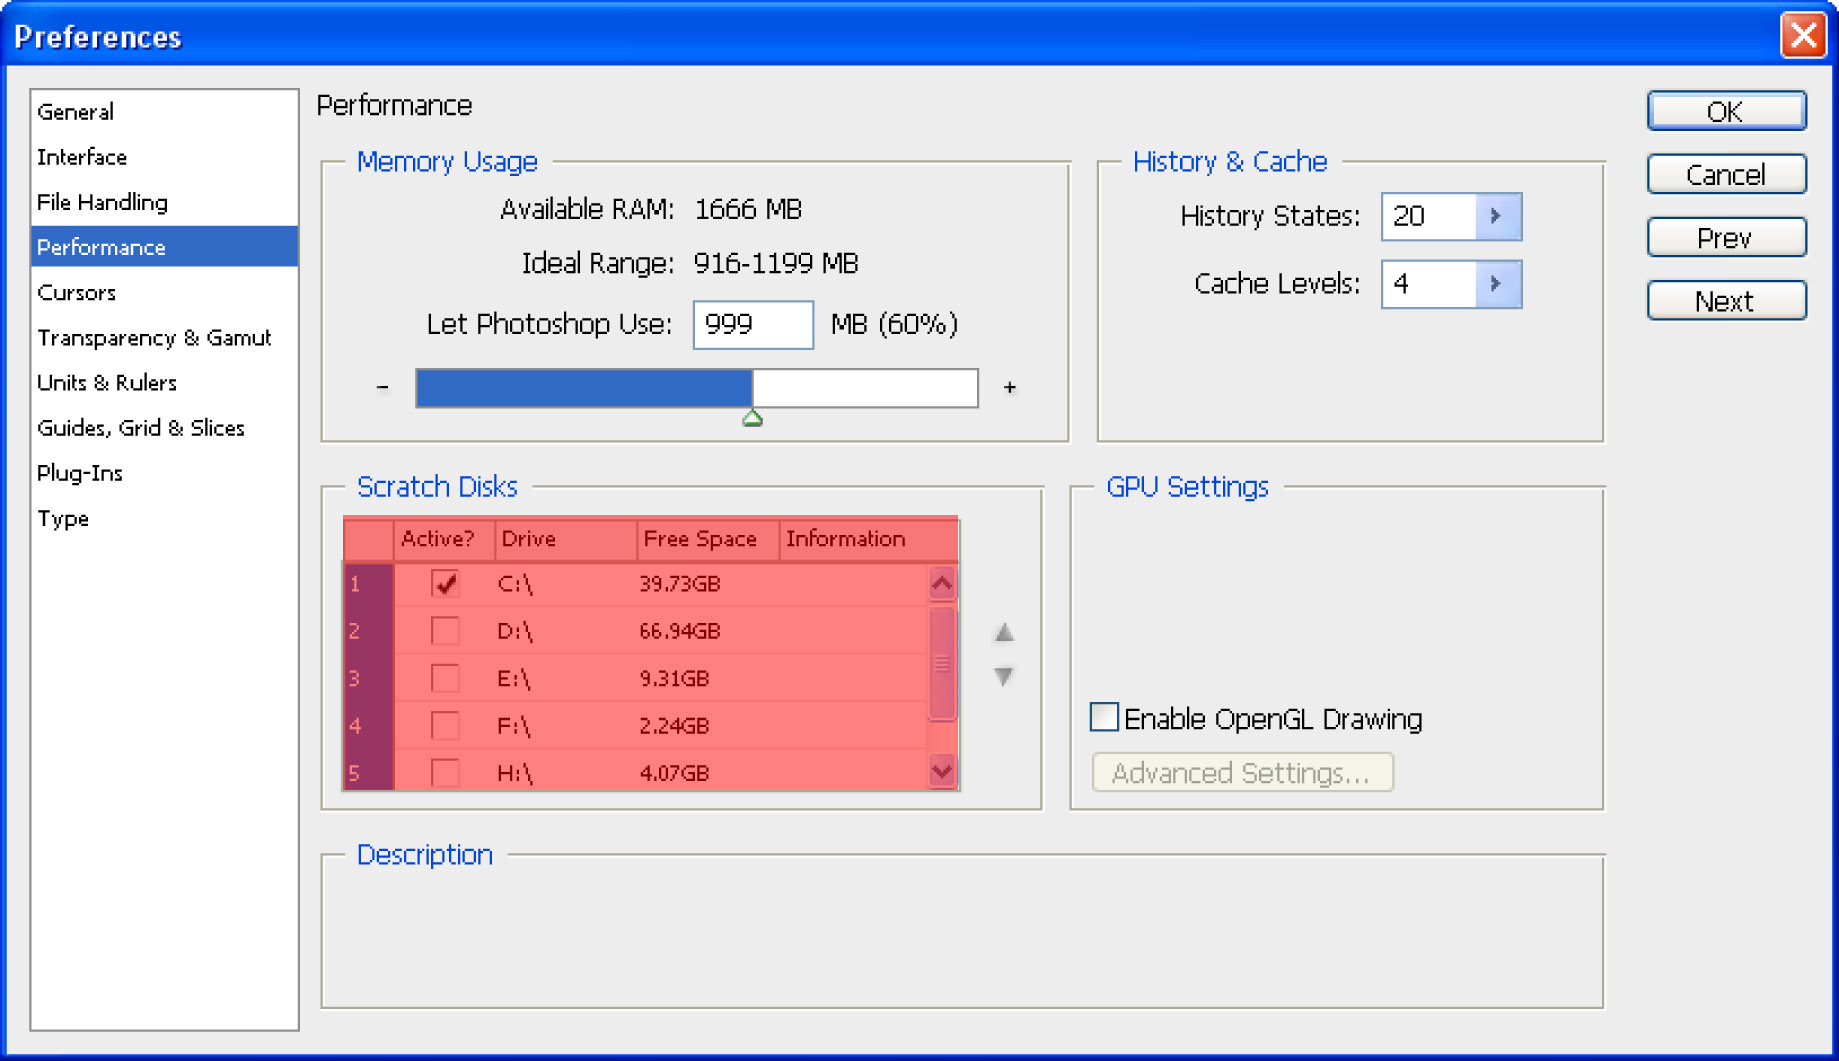1839x1061 pixels.
Task: Go to next panel with Next
Action: (1726, 301)
